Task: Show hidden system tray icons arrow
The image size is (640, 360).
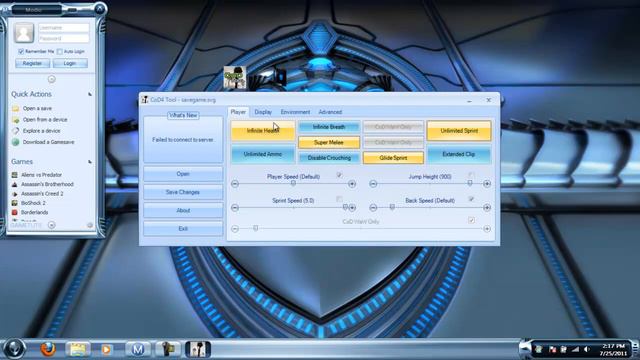Action: click(525, 348)
